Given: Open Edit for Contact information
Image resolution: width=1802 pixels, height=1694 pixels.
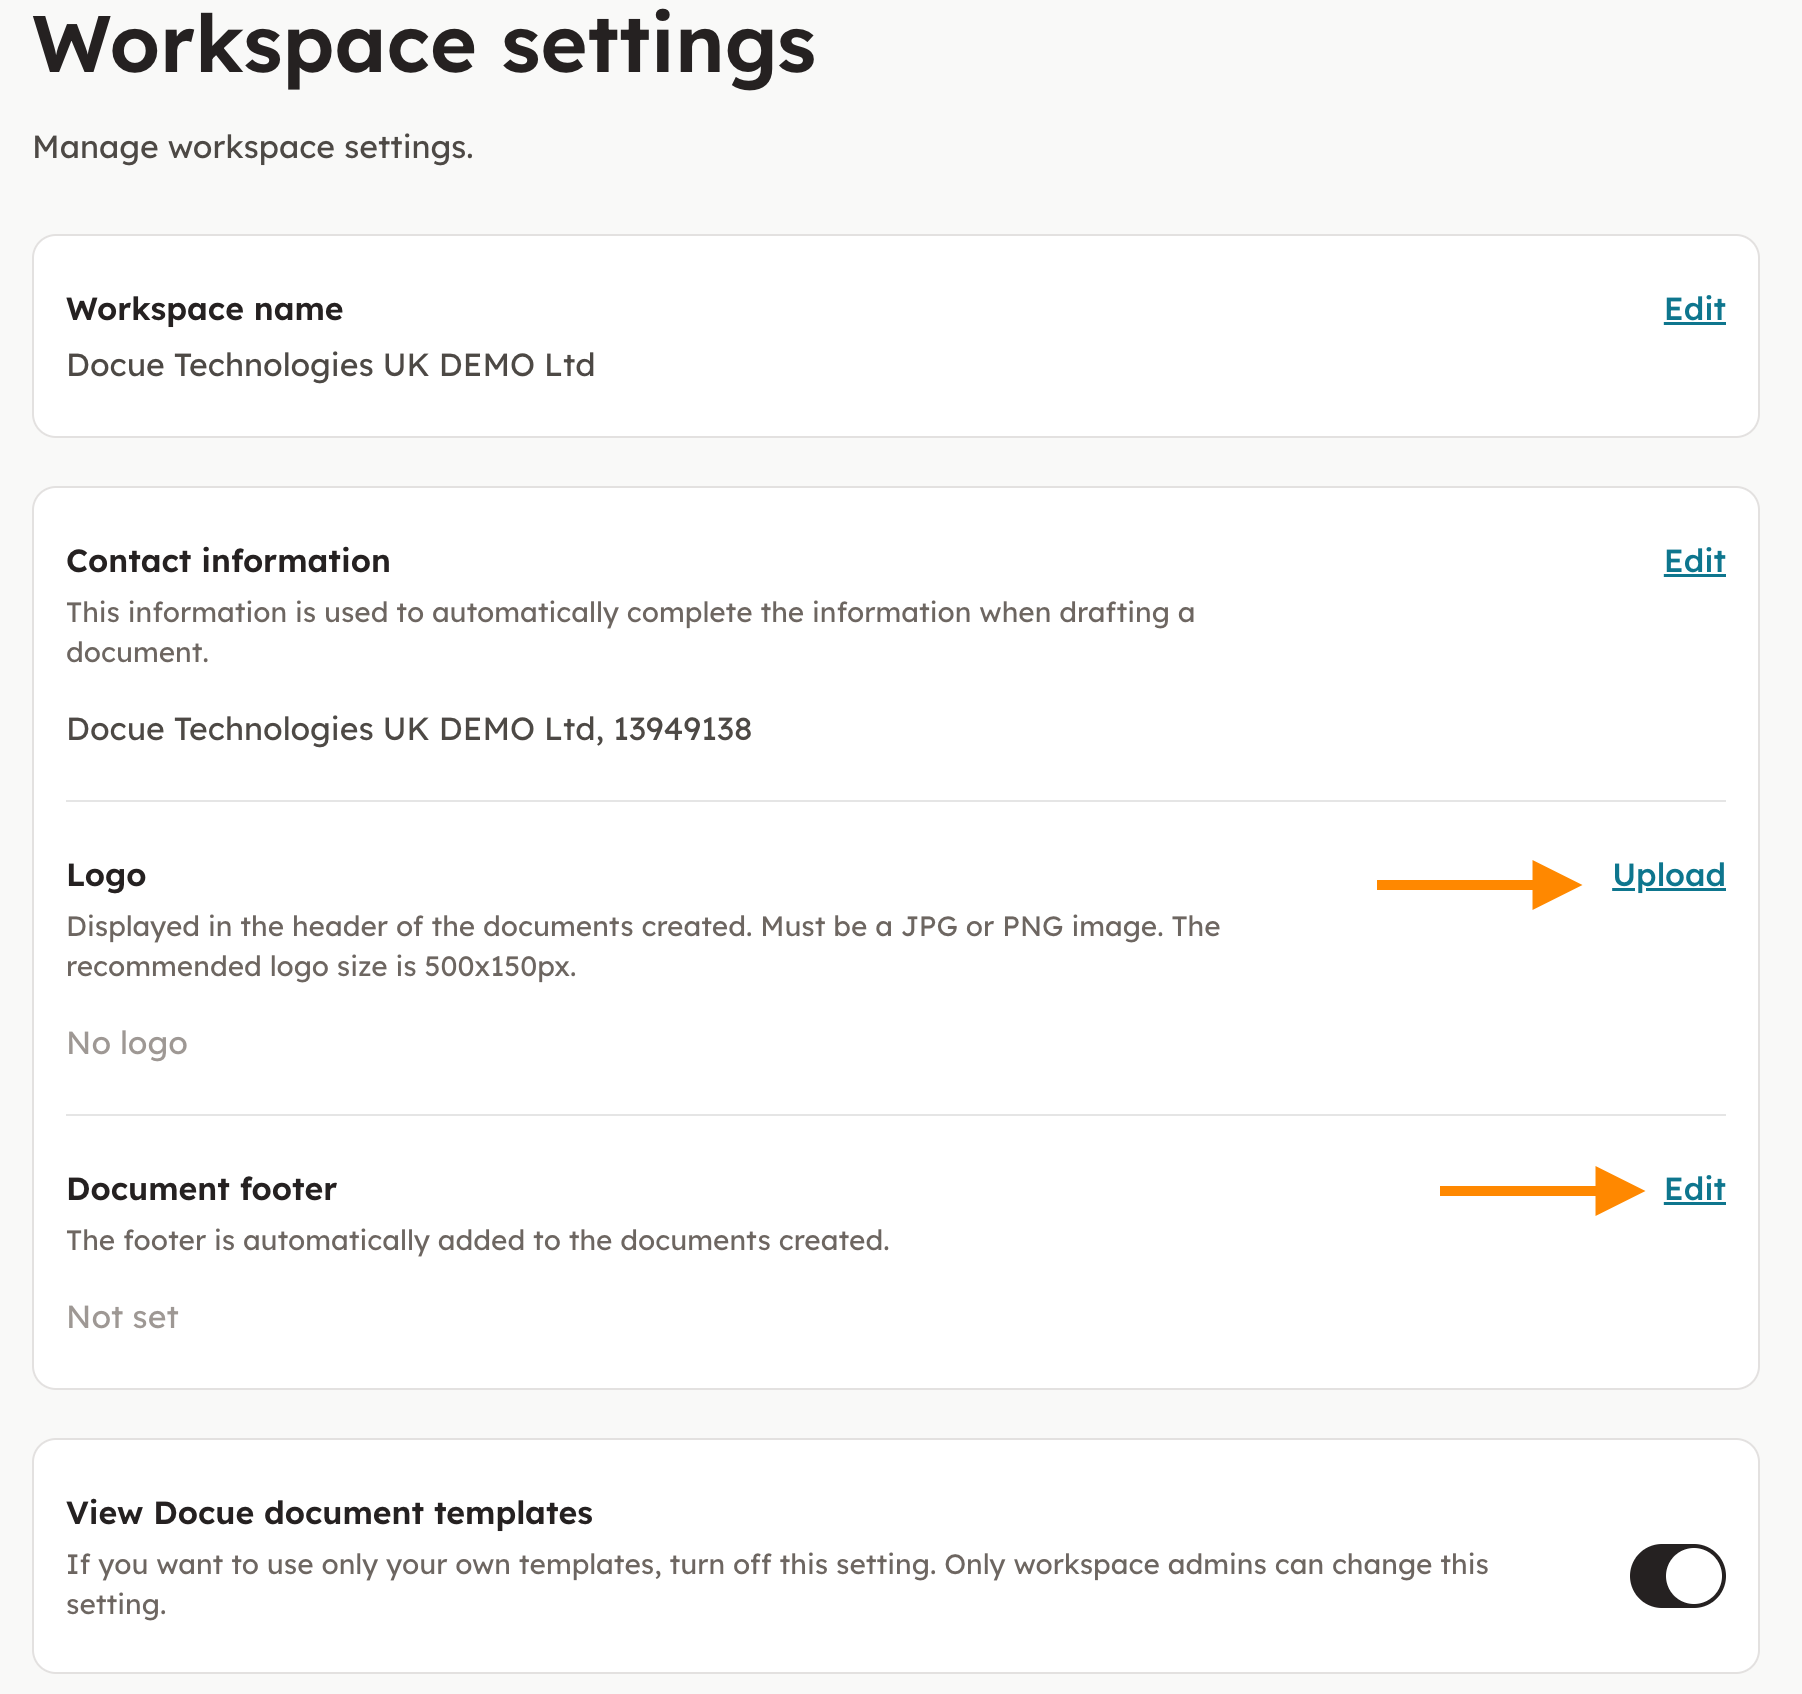Looking at the screenshot, I should [x=1694, y=562].
